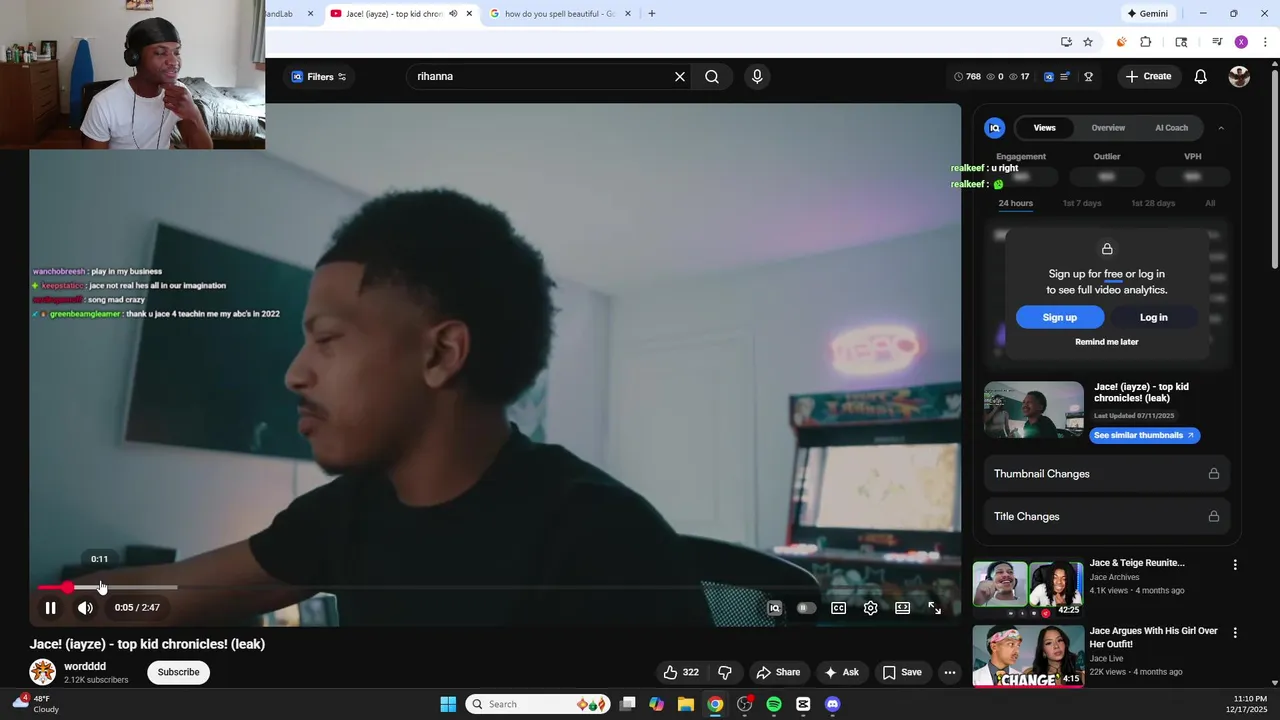Open more actions menu beside Save
This screenshot has width=1280, height=720.
tap(950, 672)
